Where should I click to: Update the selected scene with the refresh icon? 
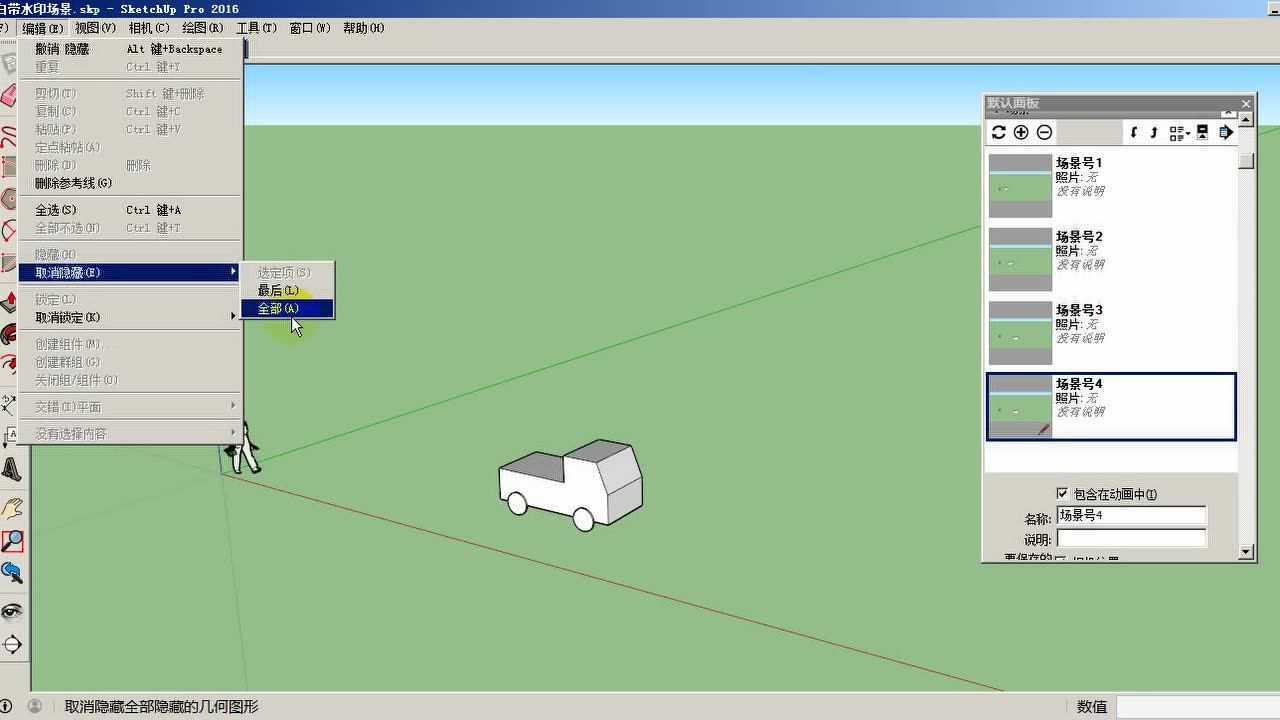click(x=998, y=132)
